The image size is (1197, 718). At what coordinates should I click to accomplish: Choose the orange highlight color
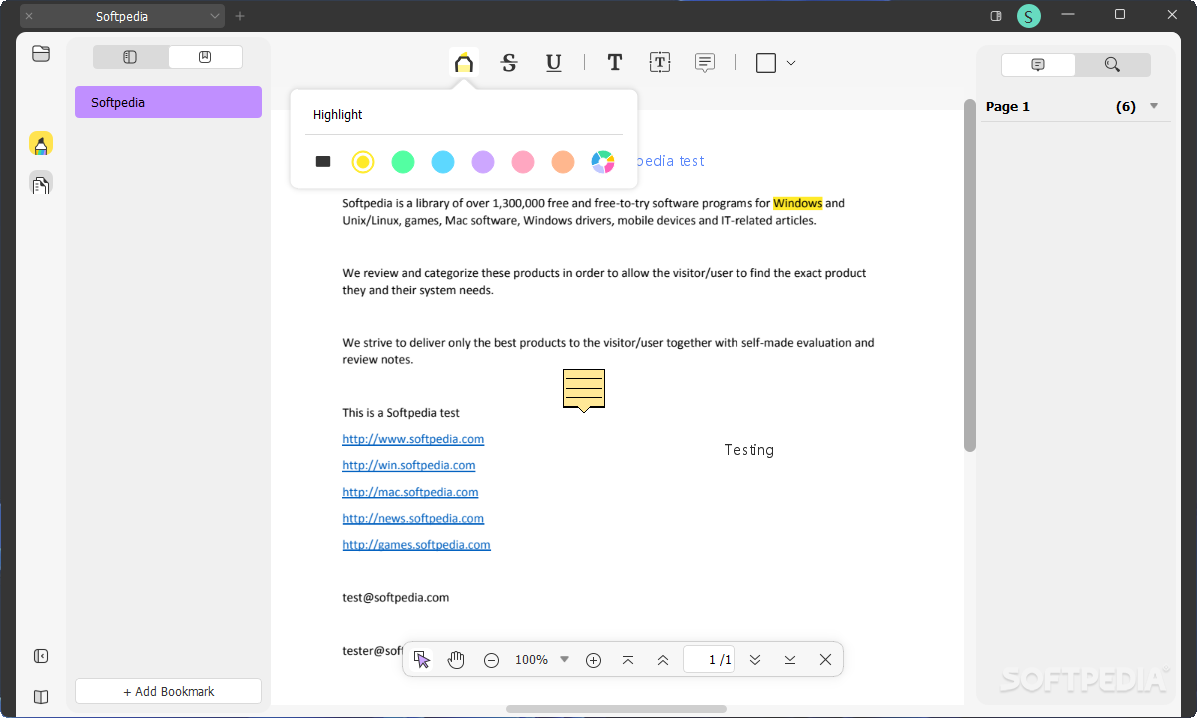click(563, 162)
